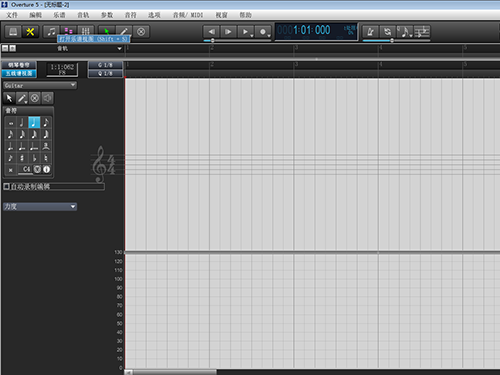The height and width of the screenshot is (375, 500).
Task: Select the sharp accidental in the note palette
Action: 22,158
